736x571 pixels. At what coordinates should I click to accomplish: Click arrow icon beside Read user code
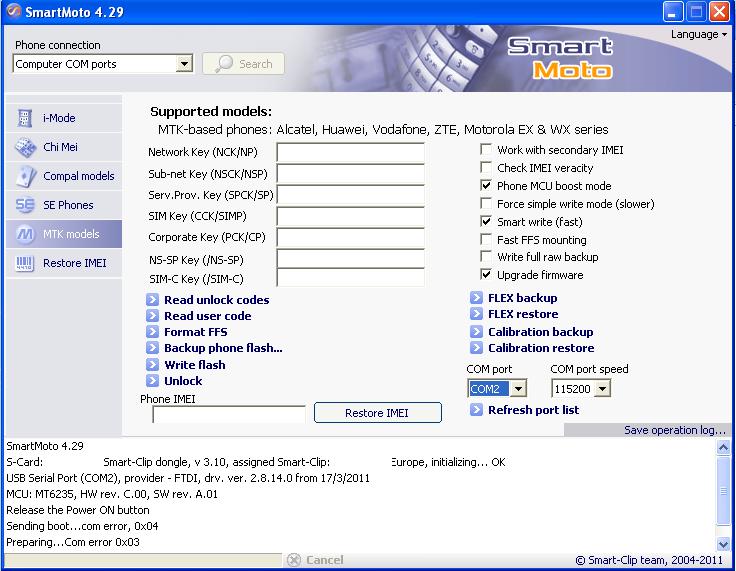(152, 316)
